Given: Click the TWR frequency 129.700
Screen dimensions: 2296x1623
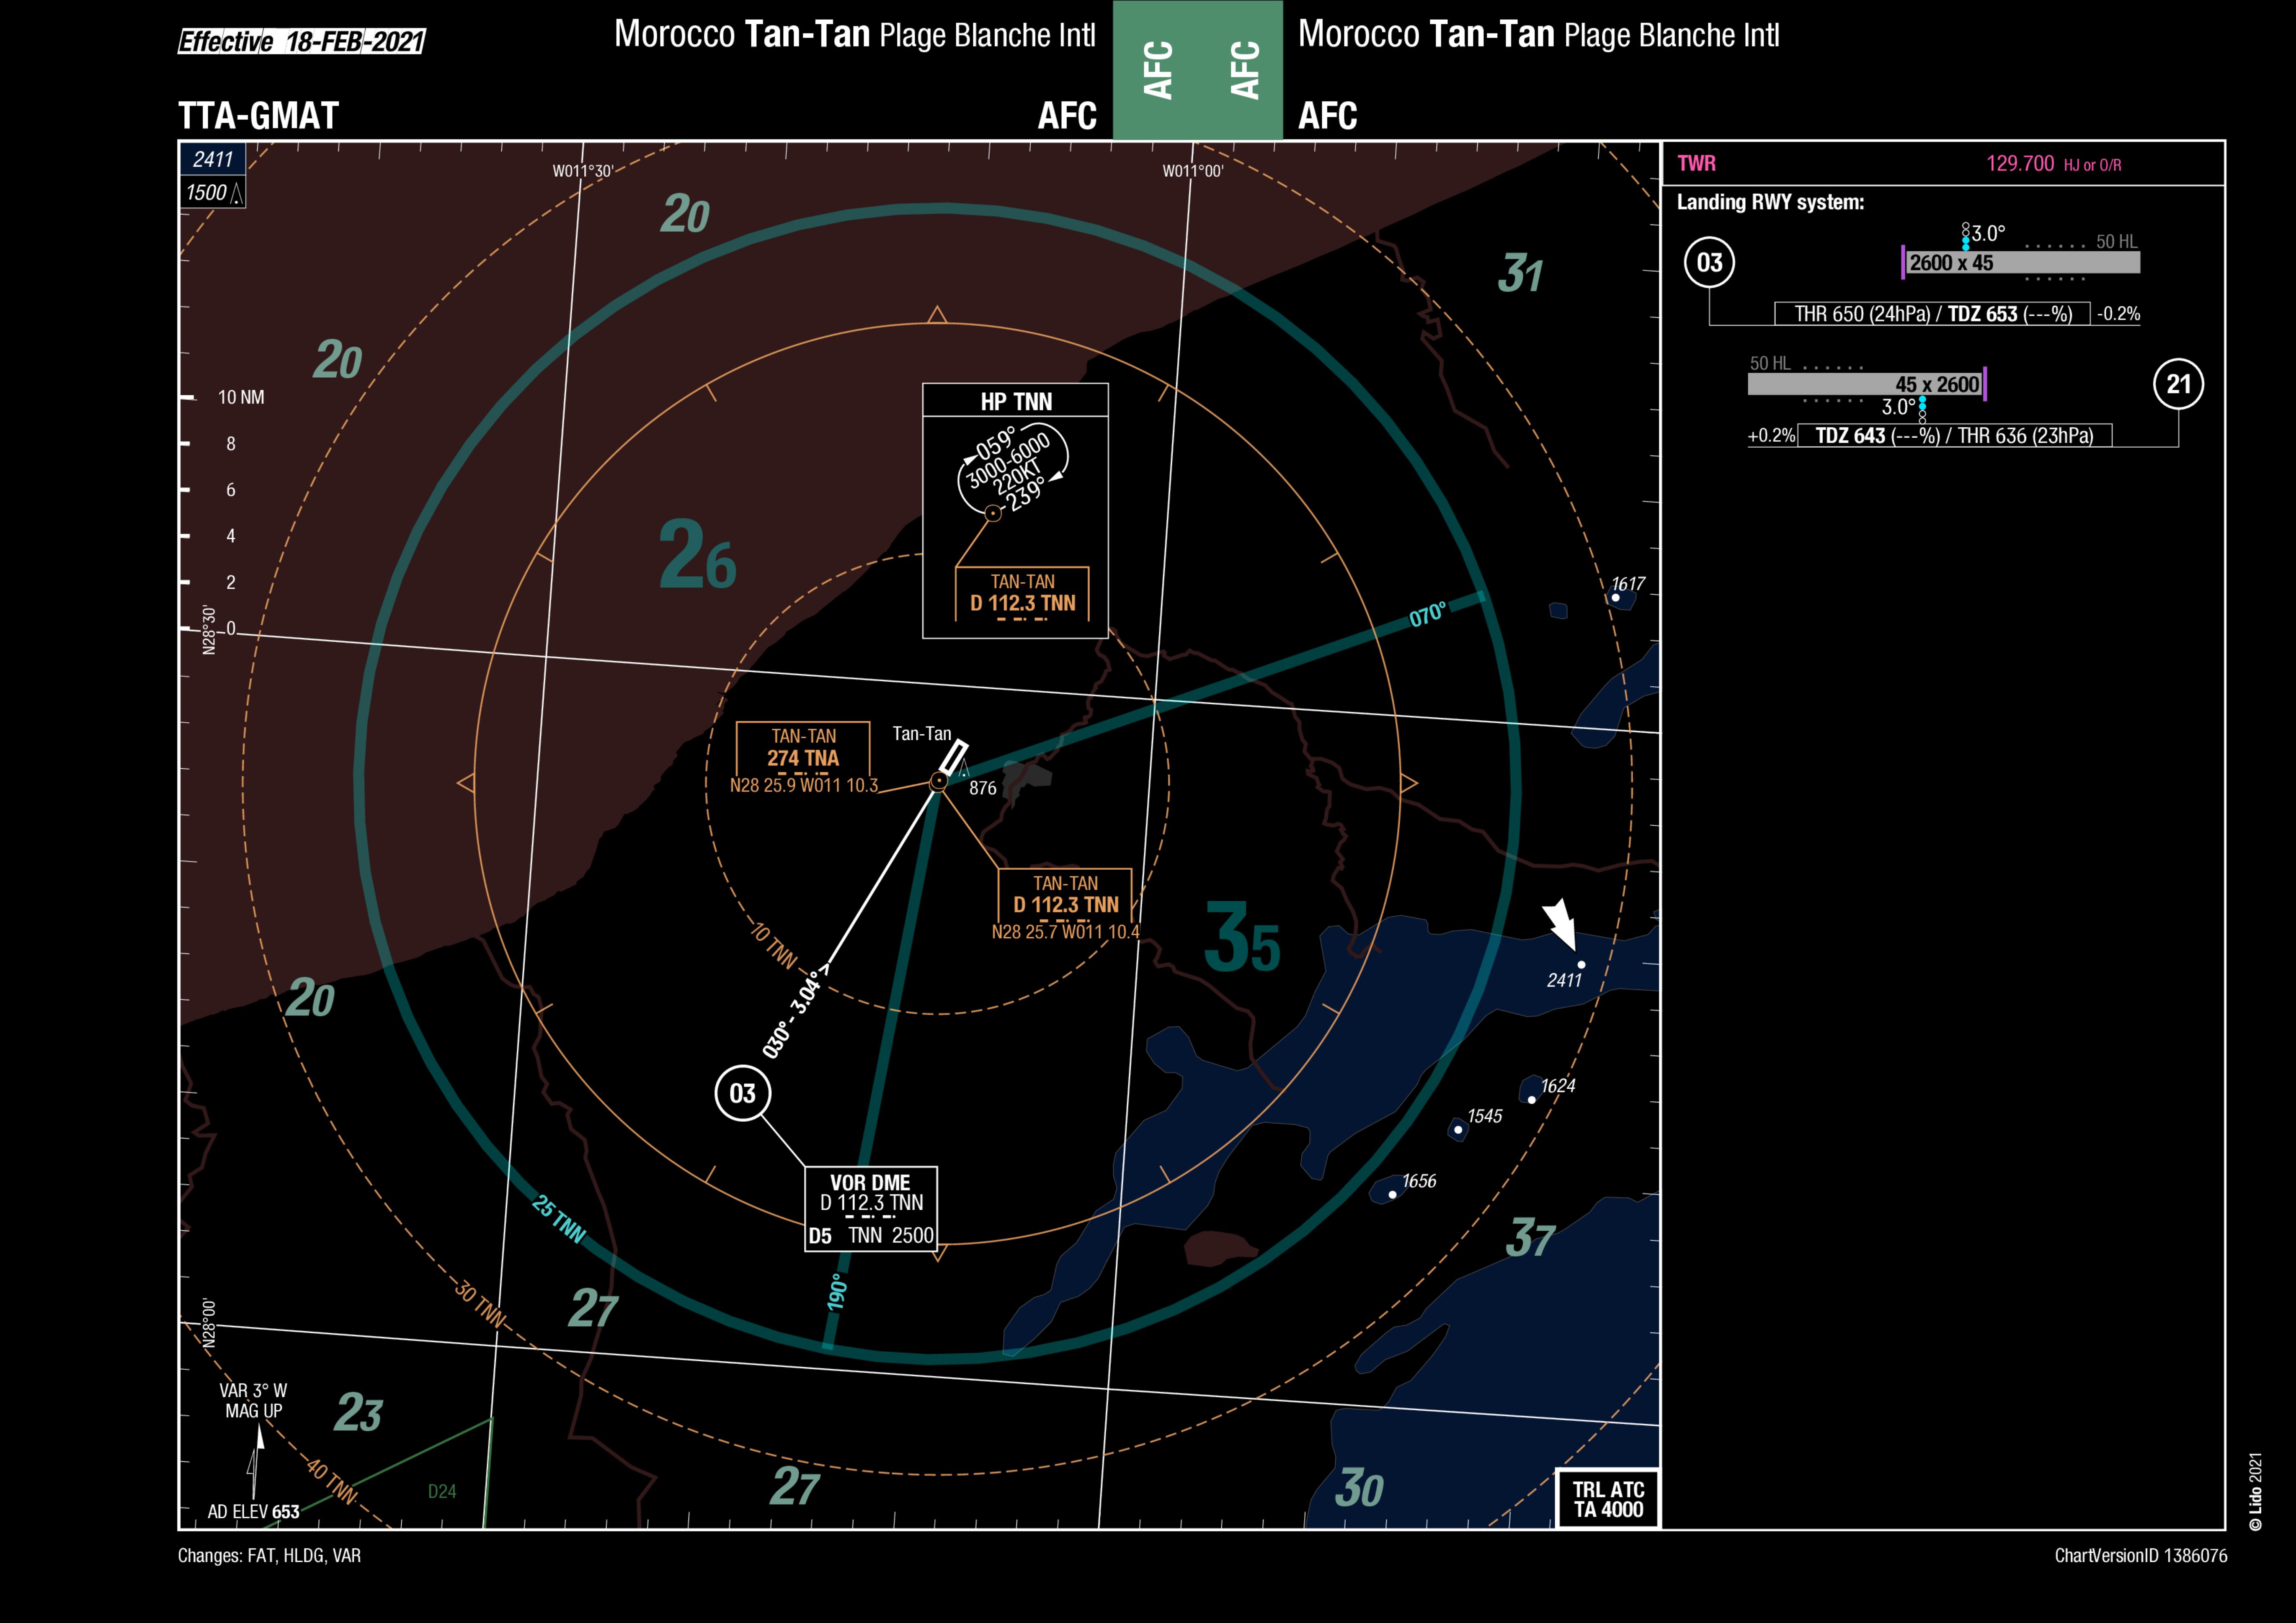Looking at the screenshot, I should 2020,164.
